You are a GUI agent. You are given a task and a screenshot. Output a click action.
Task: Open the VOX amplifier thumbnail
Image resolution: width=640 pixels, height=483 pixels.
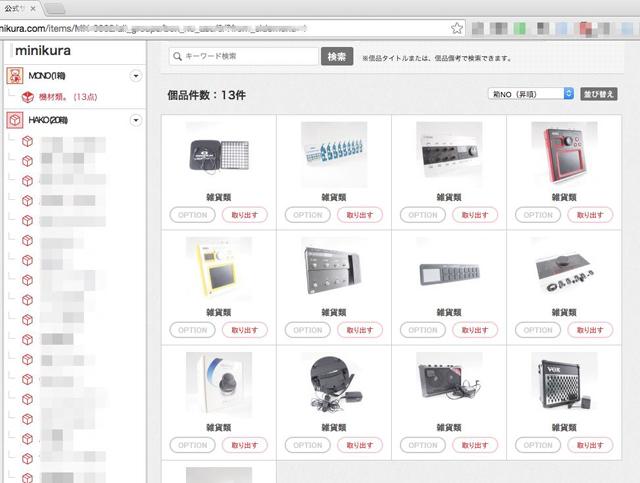[564, 385]
